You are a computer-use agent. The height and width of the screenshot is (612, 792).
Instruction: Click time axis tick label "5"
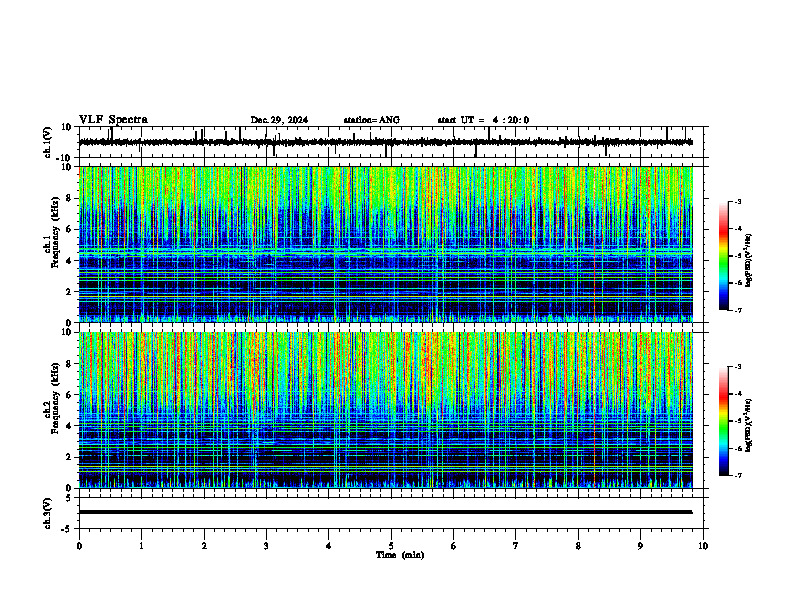pyautogui.click(x=391, y=546)
